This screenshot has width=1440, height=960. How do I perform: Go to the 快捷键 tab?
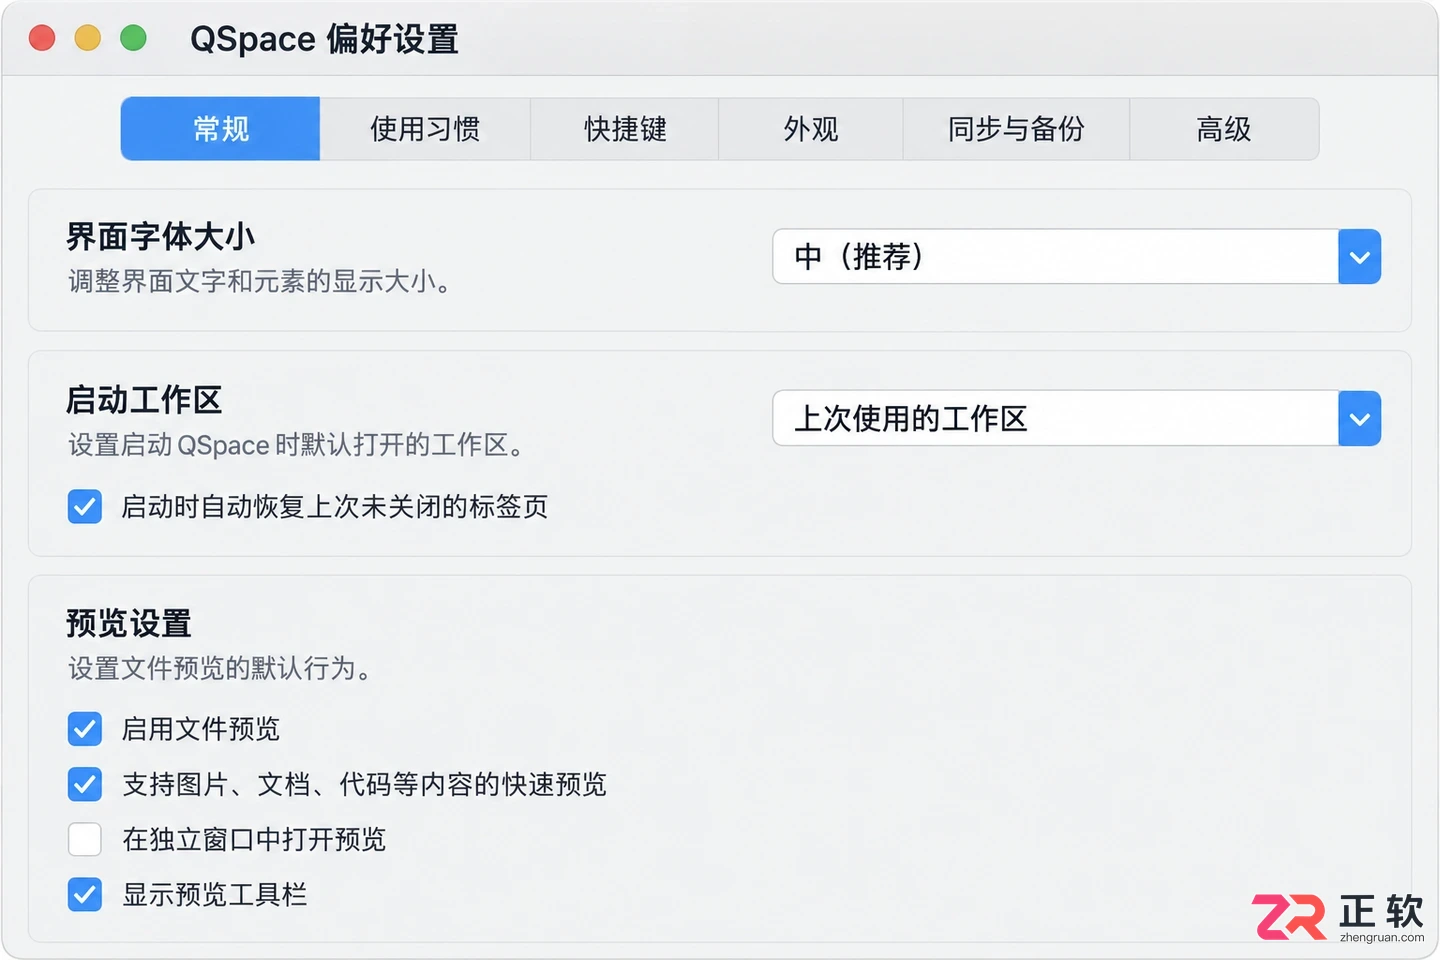click(625, 129)
